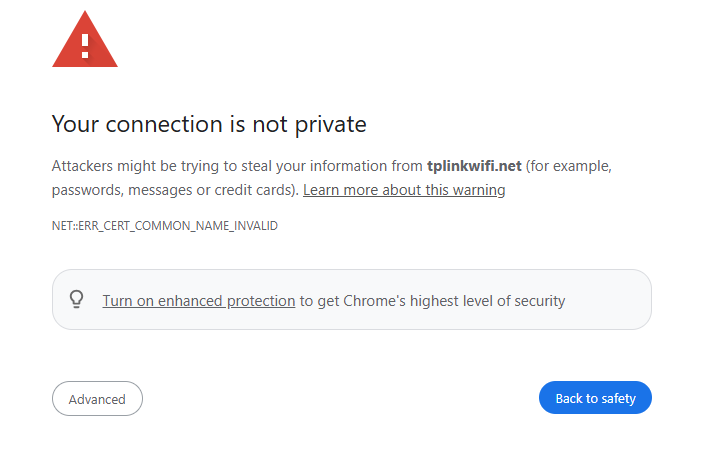Click the Your connection is not private heading
The image size is (727, 461).
[x=209, y=124]
